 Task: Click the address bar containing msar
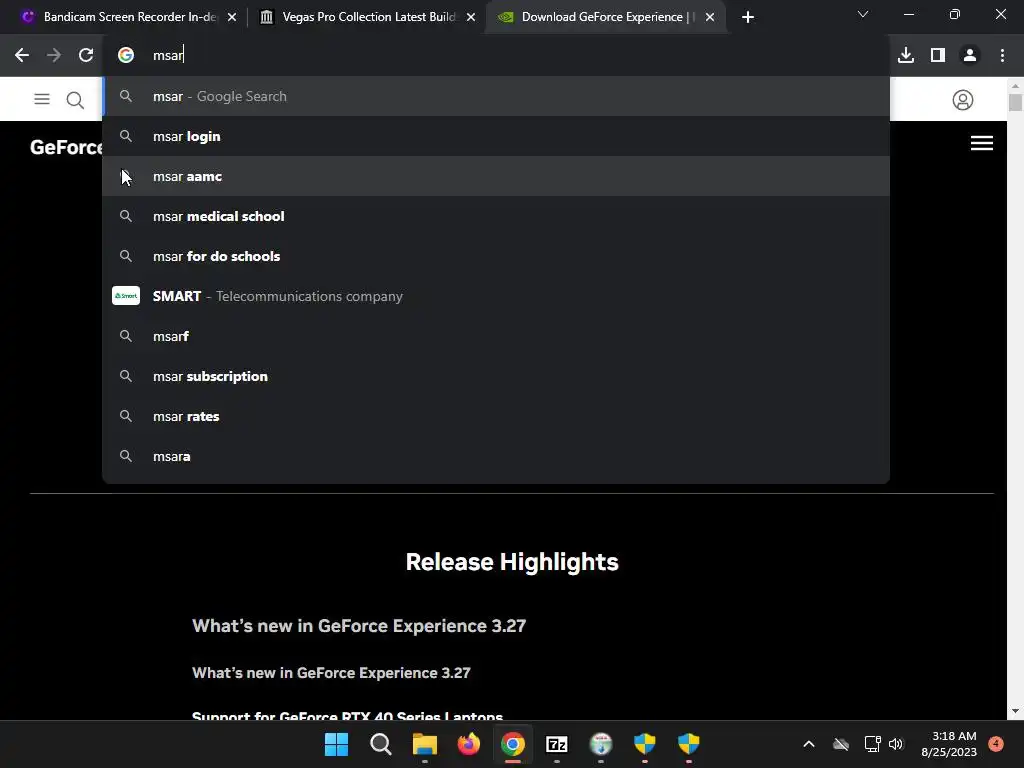click(x=496, y=55)
